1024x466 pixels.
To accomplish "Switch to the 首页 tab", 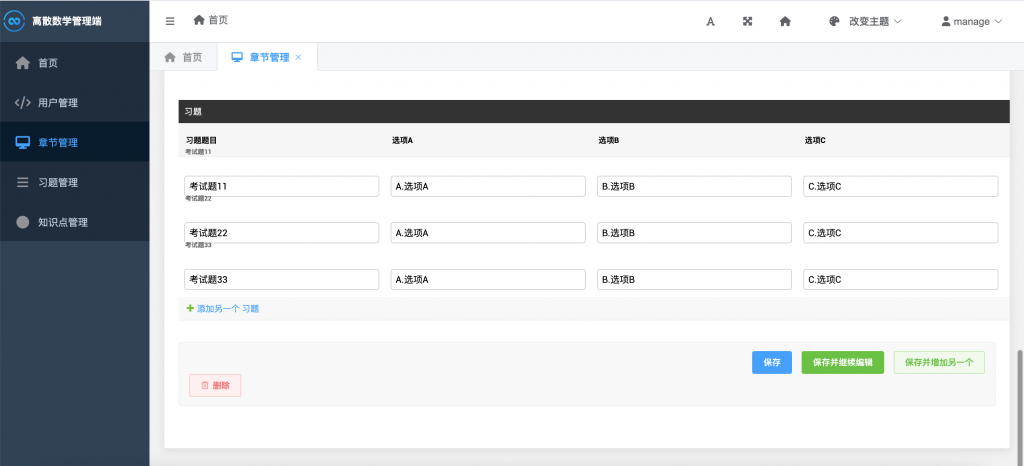I will pos(184,57).
